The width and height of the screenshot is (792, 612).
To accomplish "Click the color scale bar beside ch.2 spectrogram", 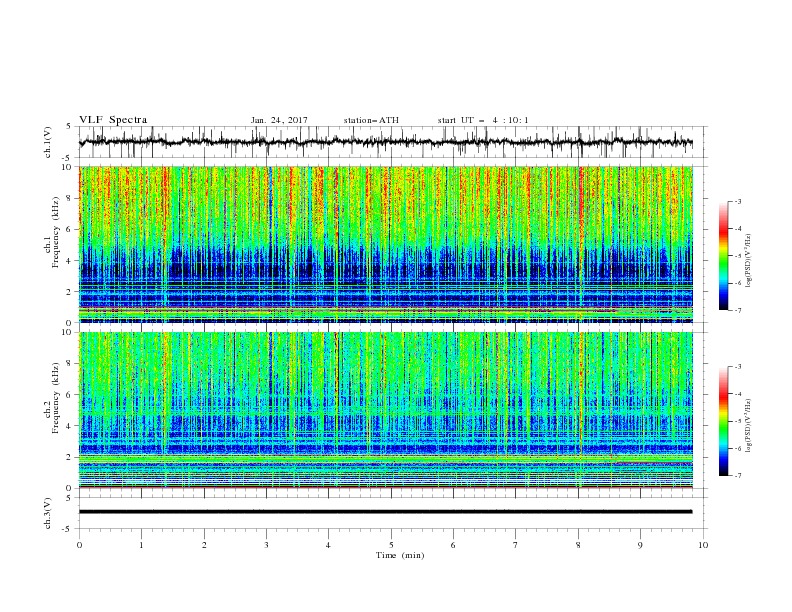I will tap(723, 421).
